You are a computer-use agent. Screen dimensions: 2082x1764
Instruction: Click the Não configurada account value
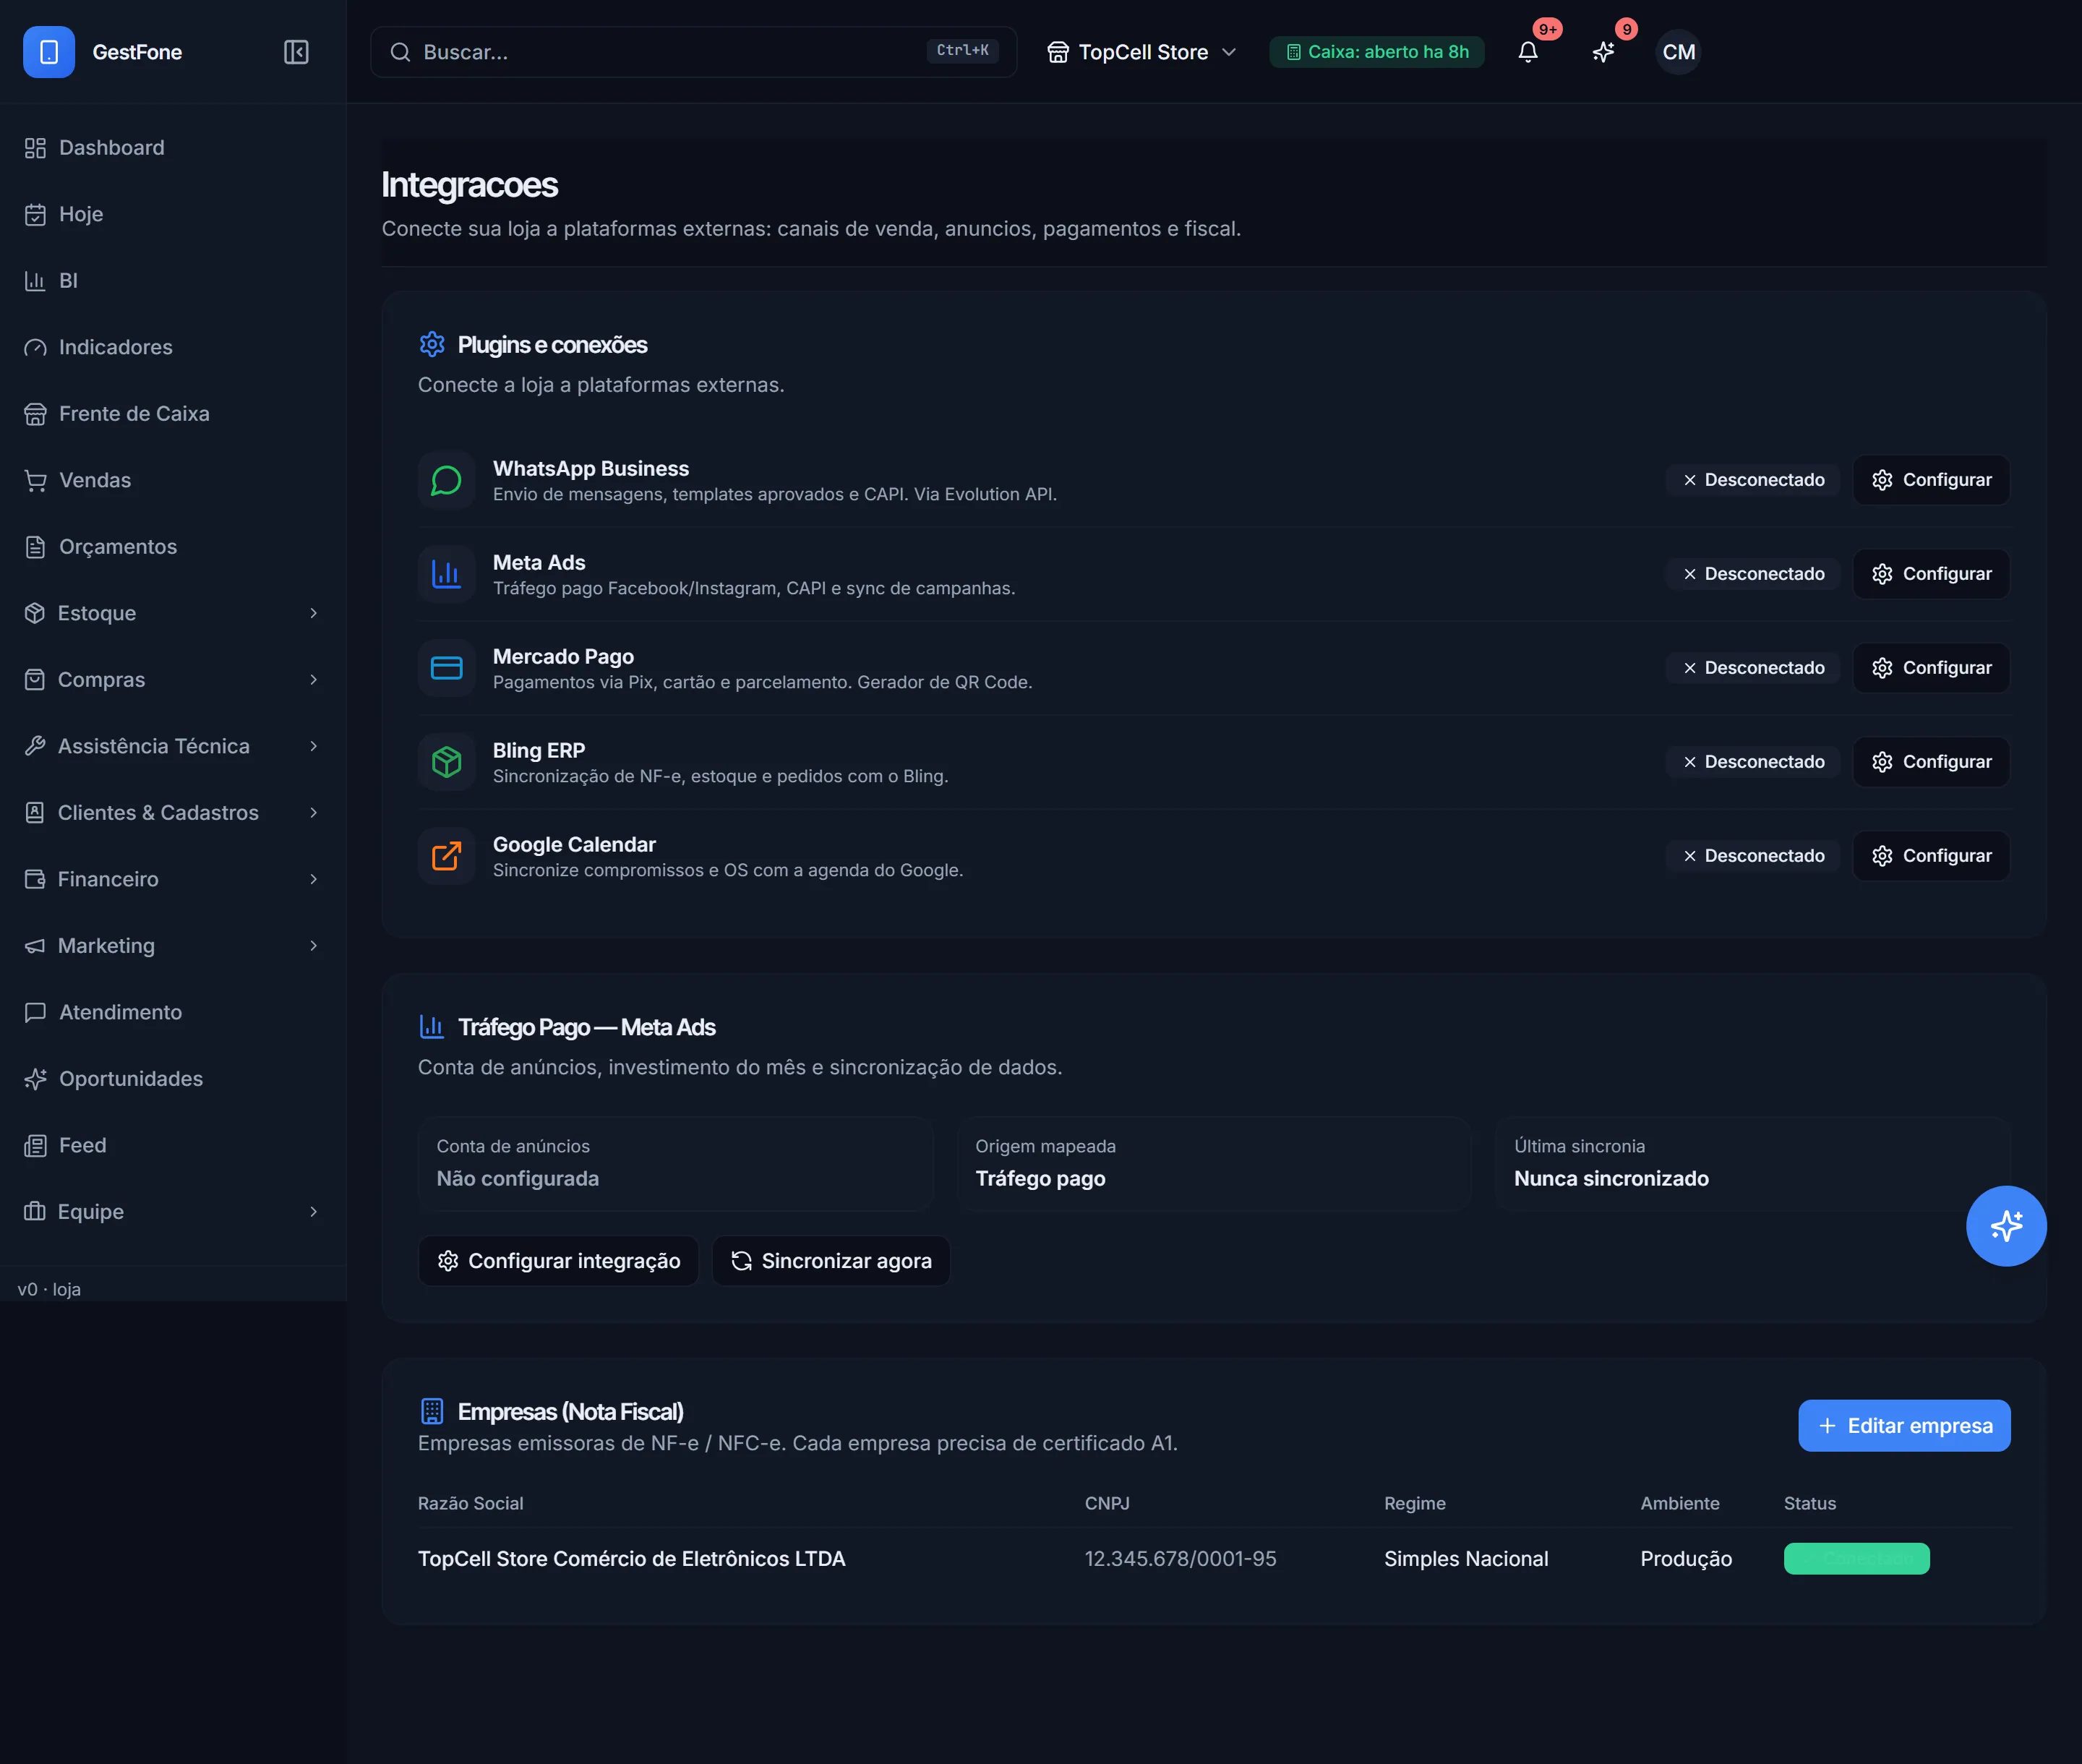(x=518, y=1179)
